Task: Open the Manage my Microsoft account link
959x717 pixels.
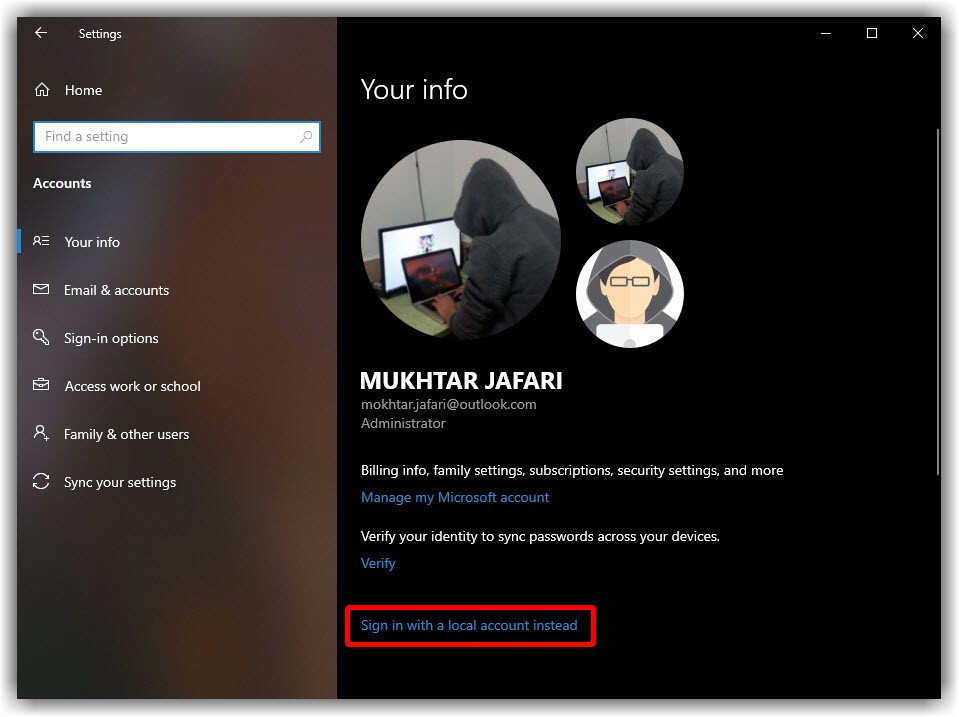Action: coord(454,497)
